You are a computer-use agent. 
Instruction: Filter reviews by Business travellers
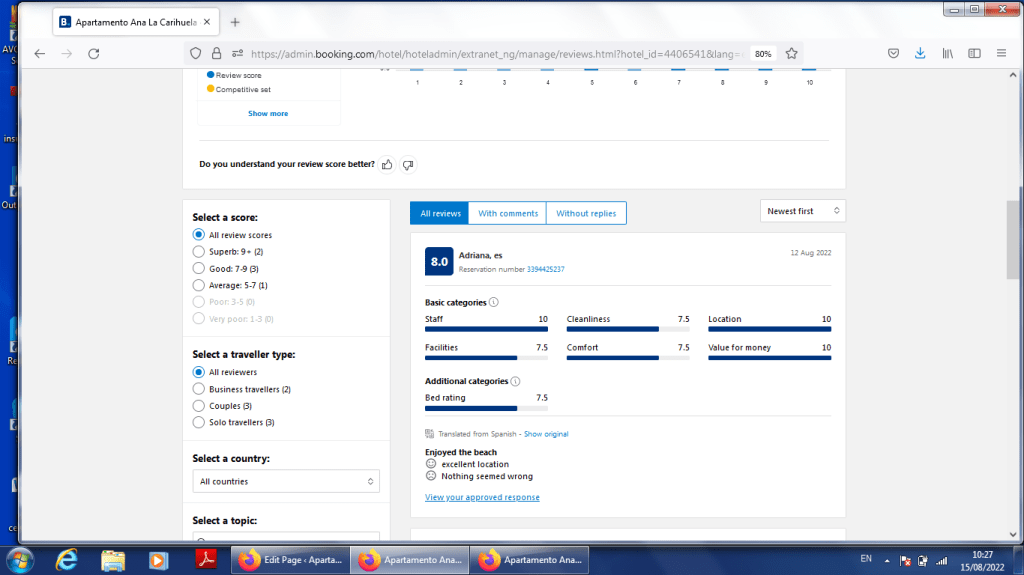[x=199, y=389]
